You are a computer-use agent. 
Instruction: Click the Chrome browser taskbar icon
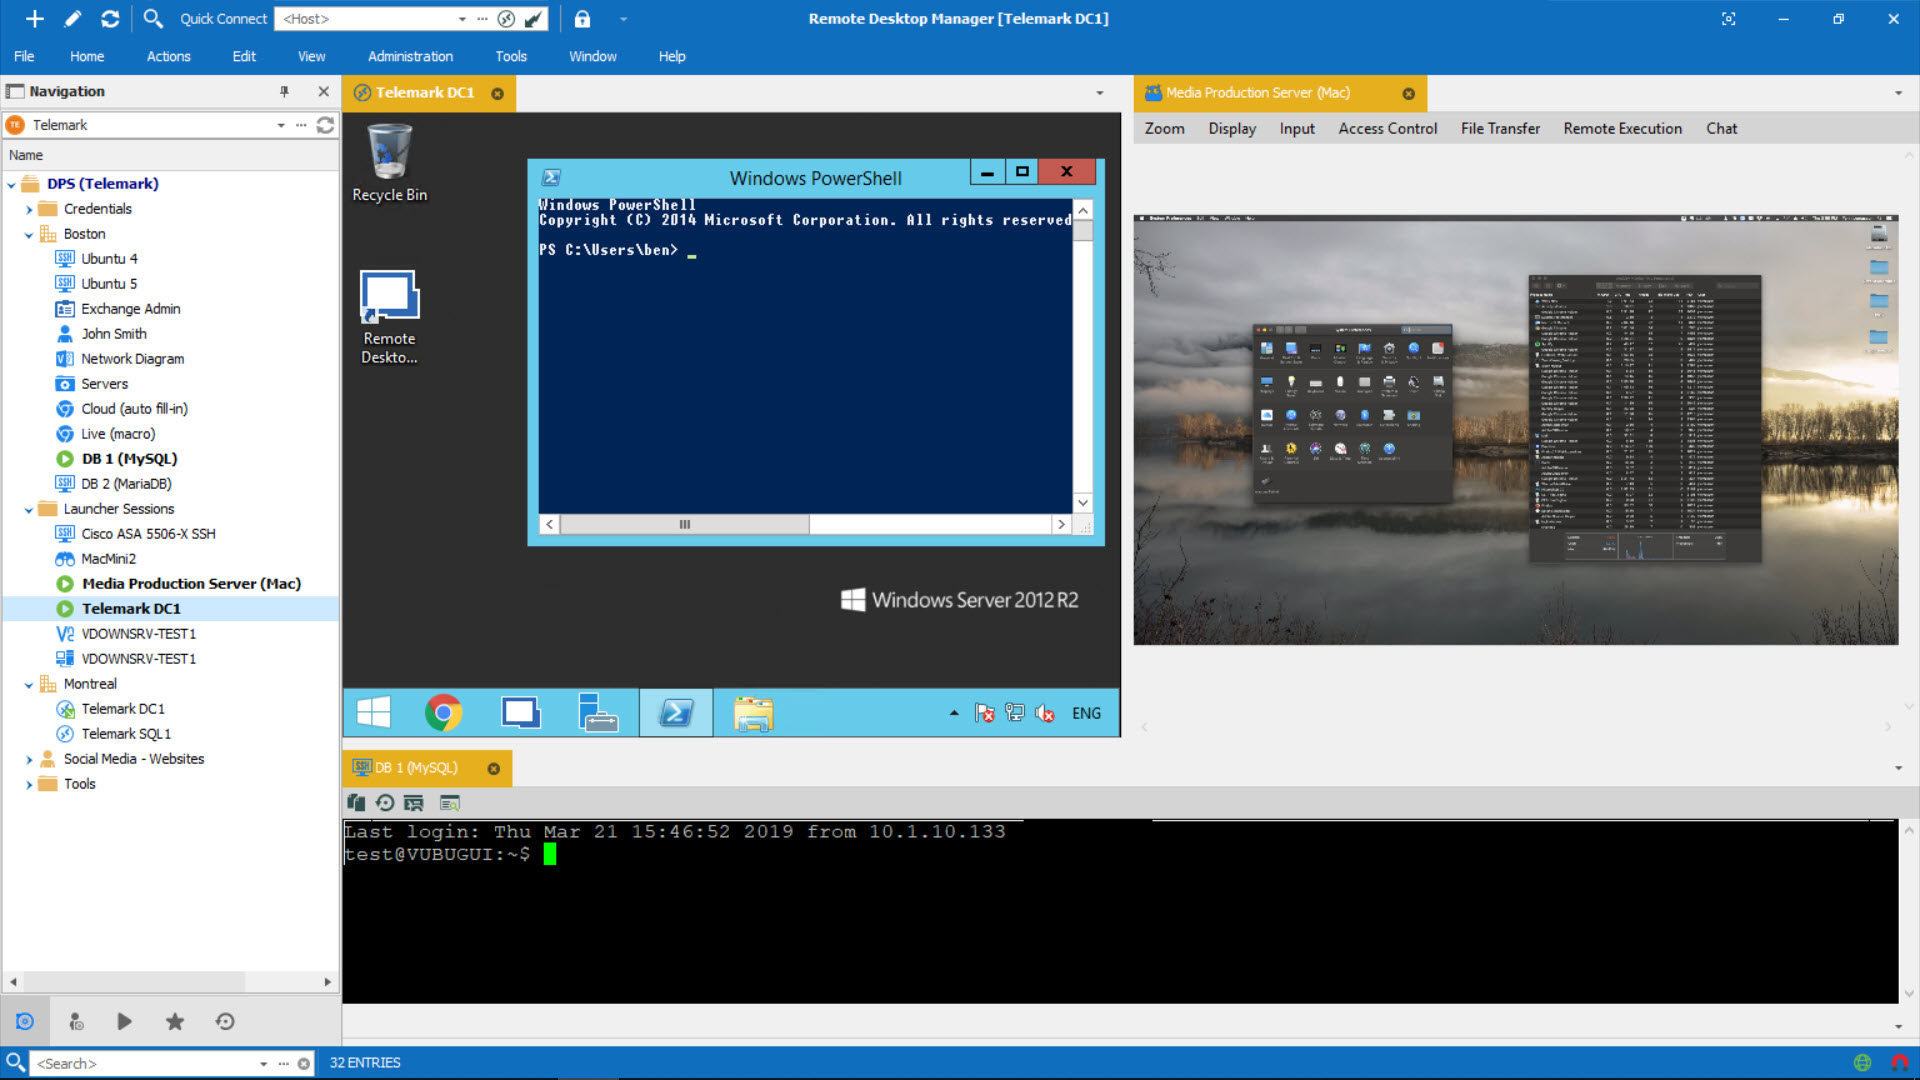click(x=444, y=712)
